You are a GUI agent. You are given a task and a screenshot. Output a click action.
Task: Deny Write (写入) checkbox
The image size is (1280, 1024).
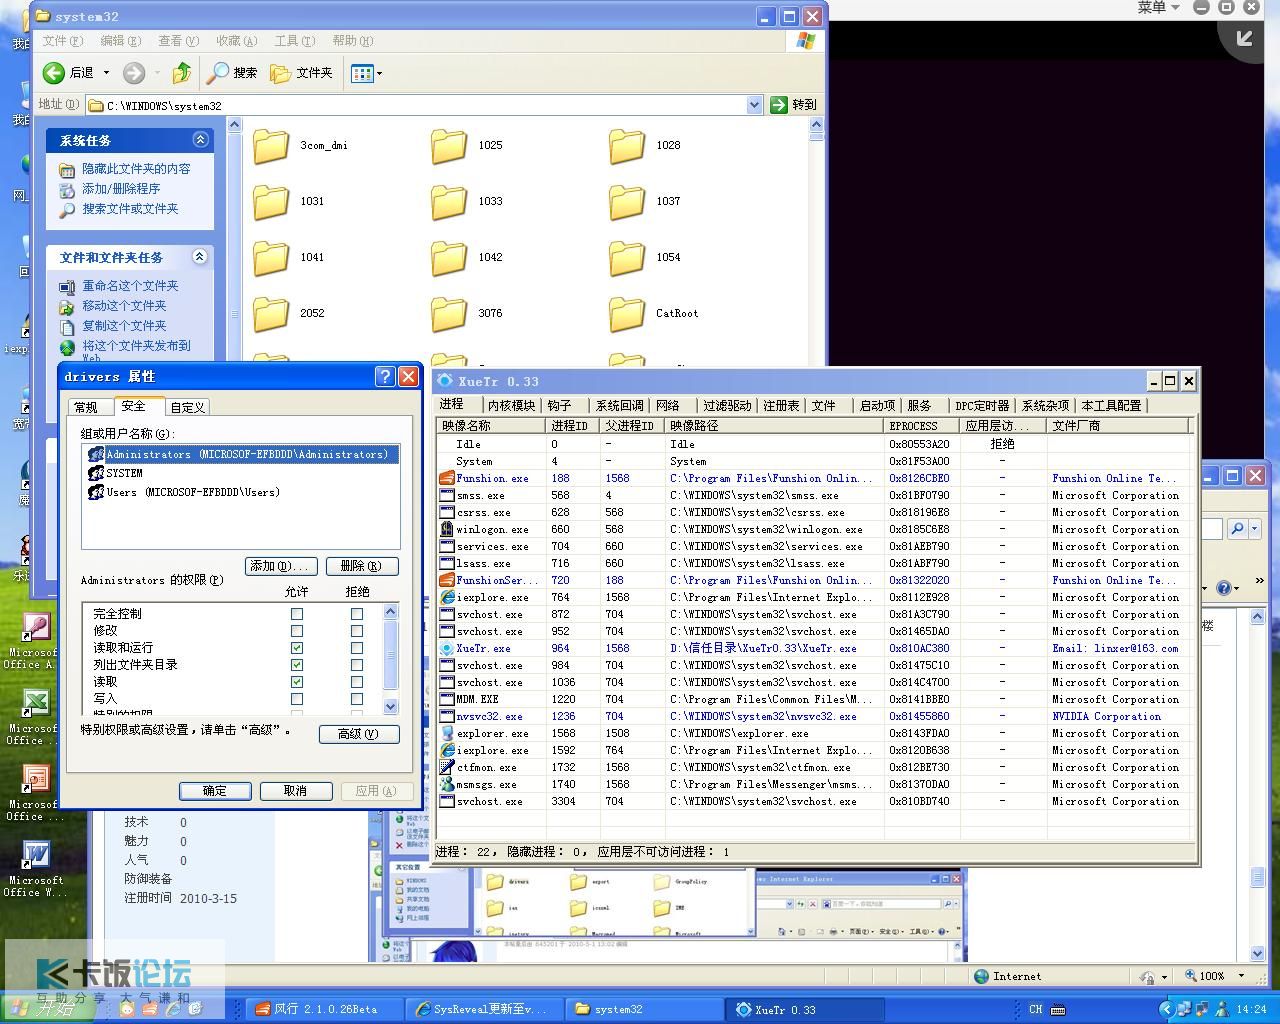[357, 699]
